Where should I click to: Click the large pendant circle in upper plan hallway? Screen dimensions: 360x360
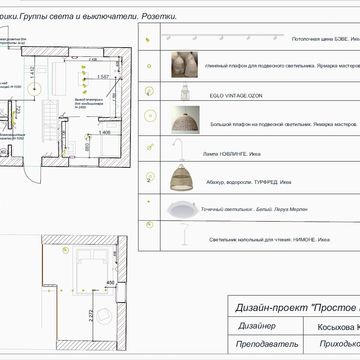34,89
